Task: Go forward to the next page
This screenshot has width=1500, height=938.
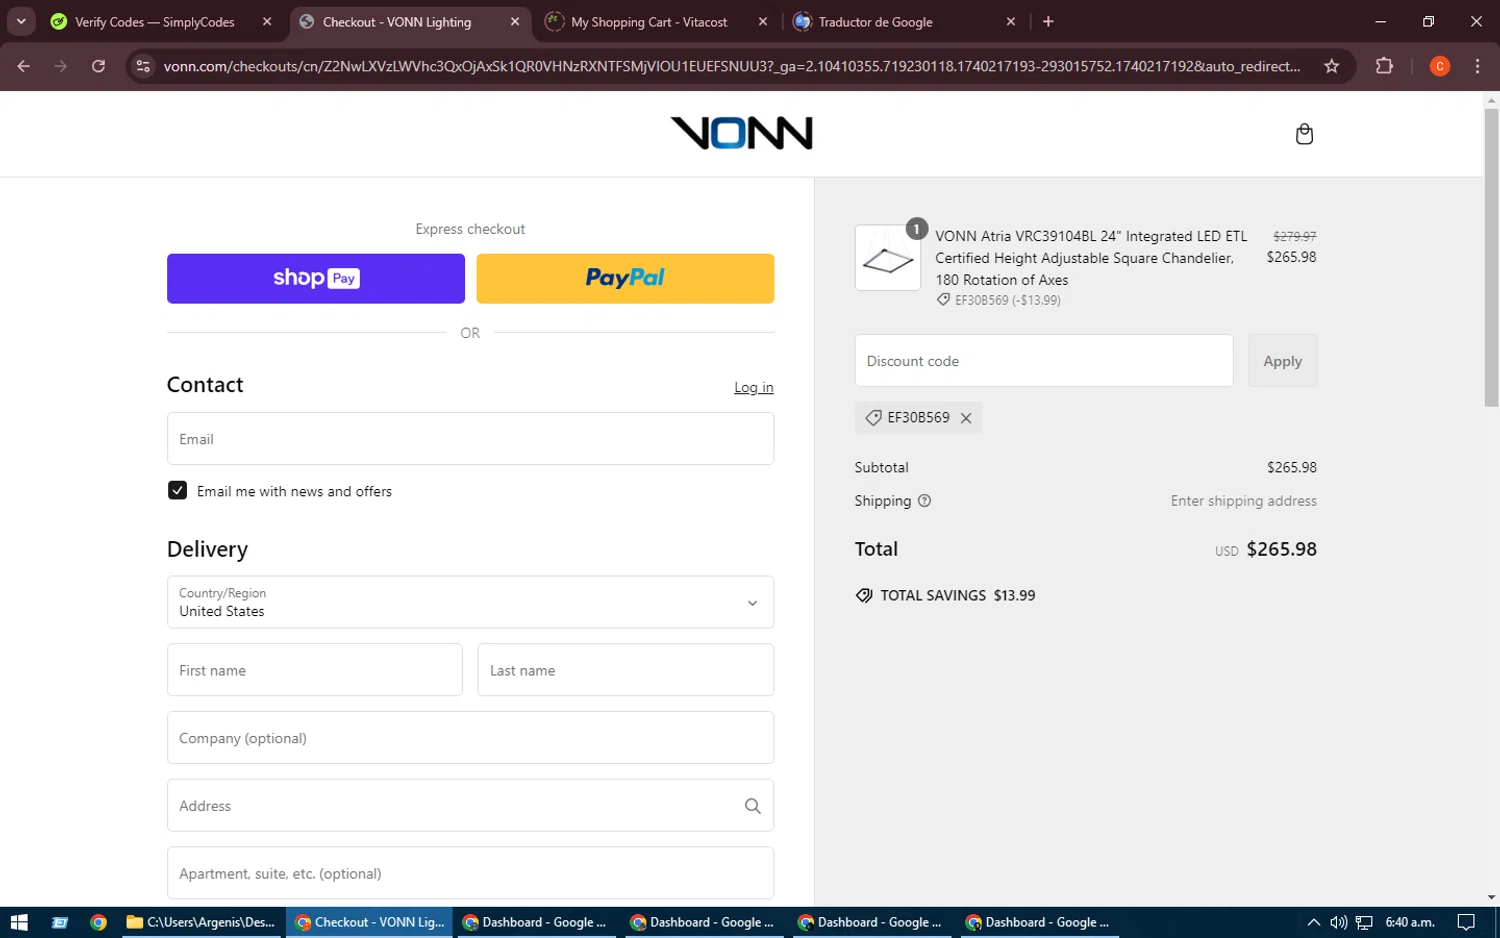Action: coord(61,66)
